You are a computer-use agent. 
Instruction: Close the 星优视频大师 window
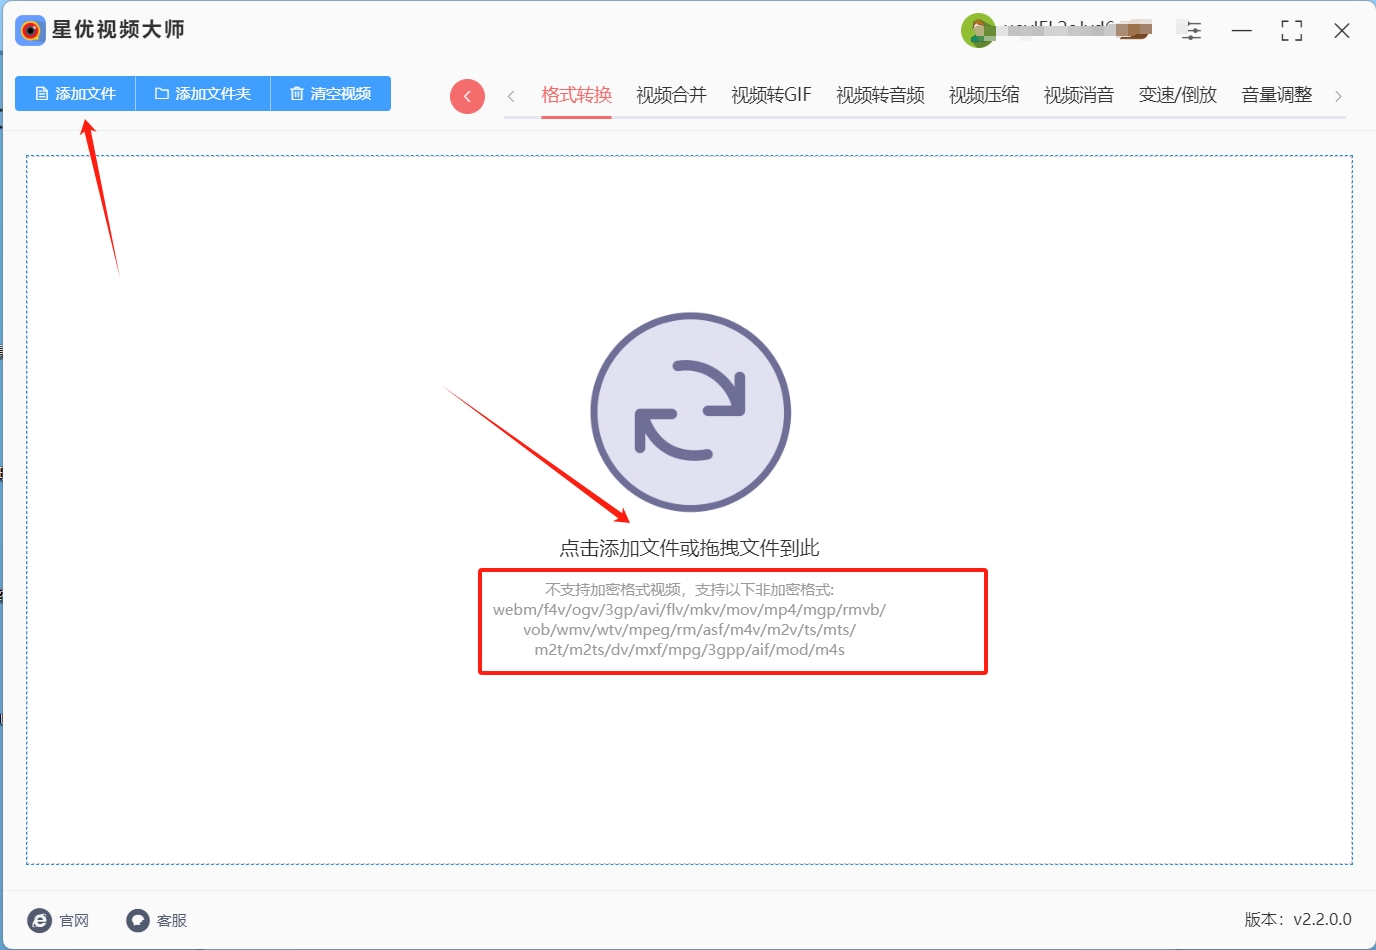[1342, 31]
